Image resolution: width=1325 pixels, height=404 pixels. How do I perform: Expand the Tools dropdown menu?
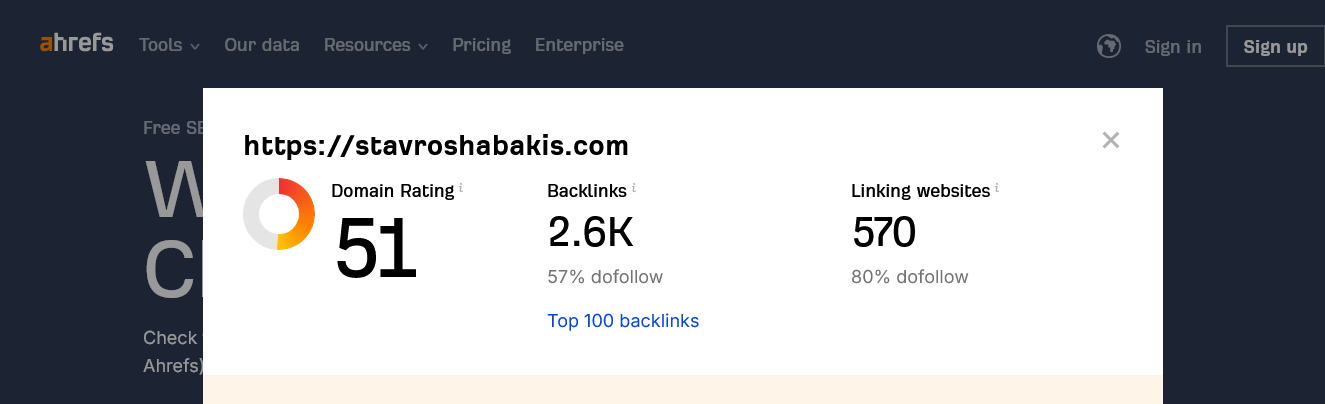[169, 45]
